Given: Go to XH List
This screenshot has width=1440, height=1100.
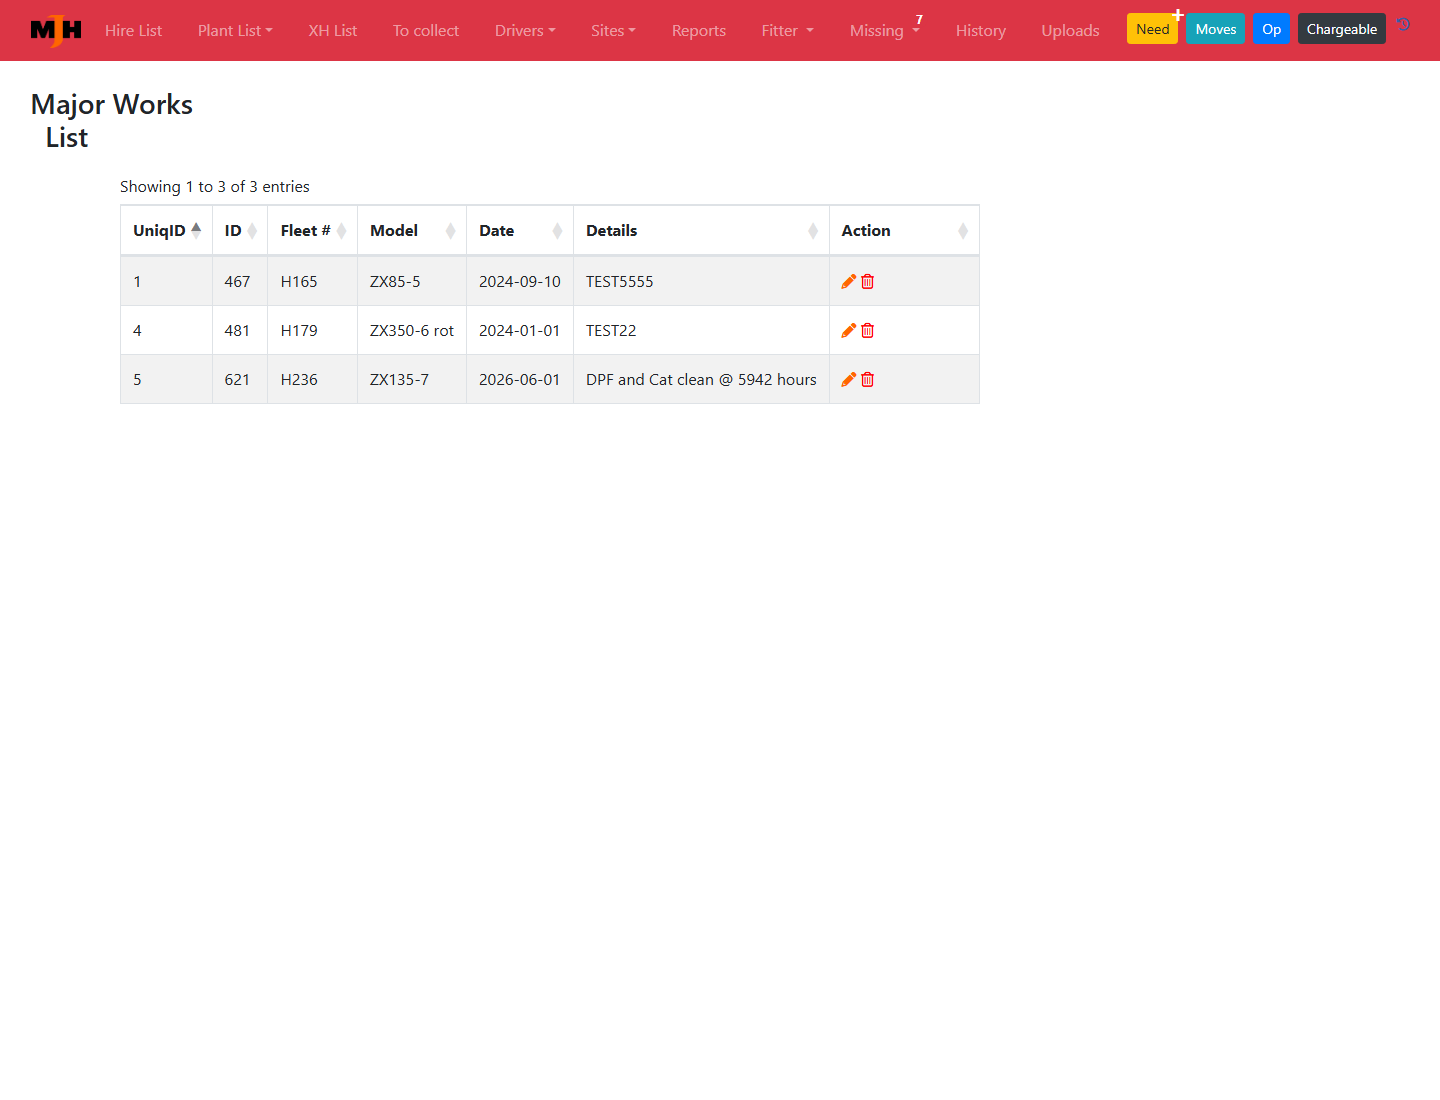Looking at the screenshot, I should pos(333,31).
